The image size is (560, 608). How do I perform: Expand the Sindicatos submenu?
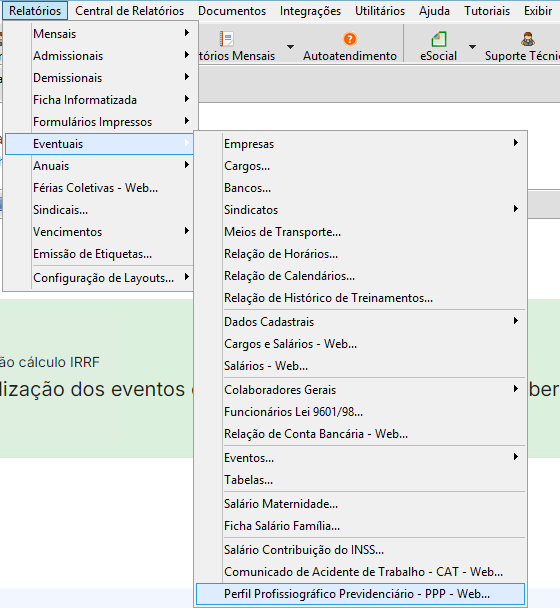pos(360,210)
